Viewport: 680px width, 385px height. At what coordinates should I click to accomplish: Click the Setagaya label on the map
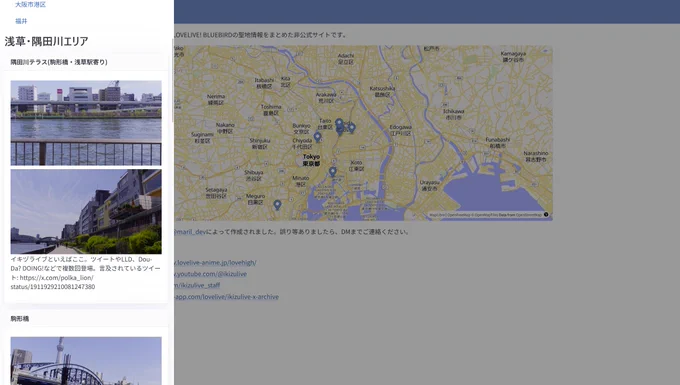point(216,193)
